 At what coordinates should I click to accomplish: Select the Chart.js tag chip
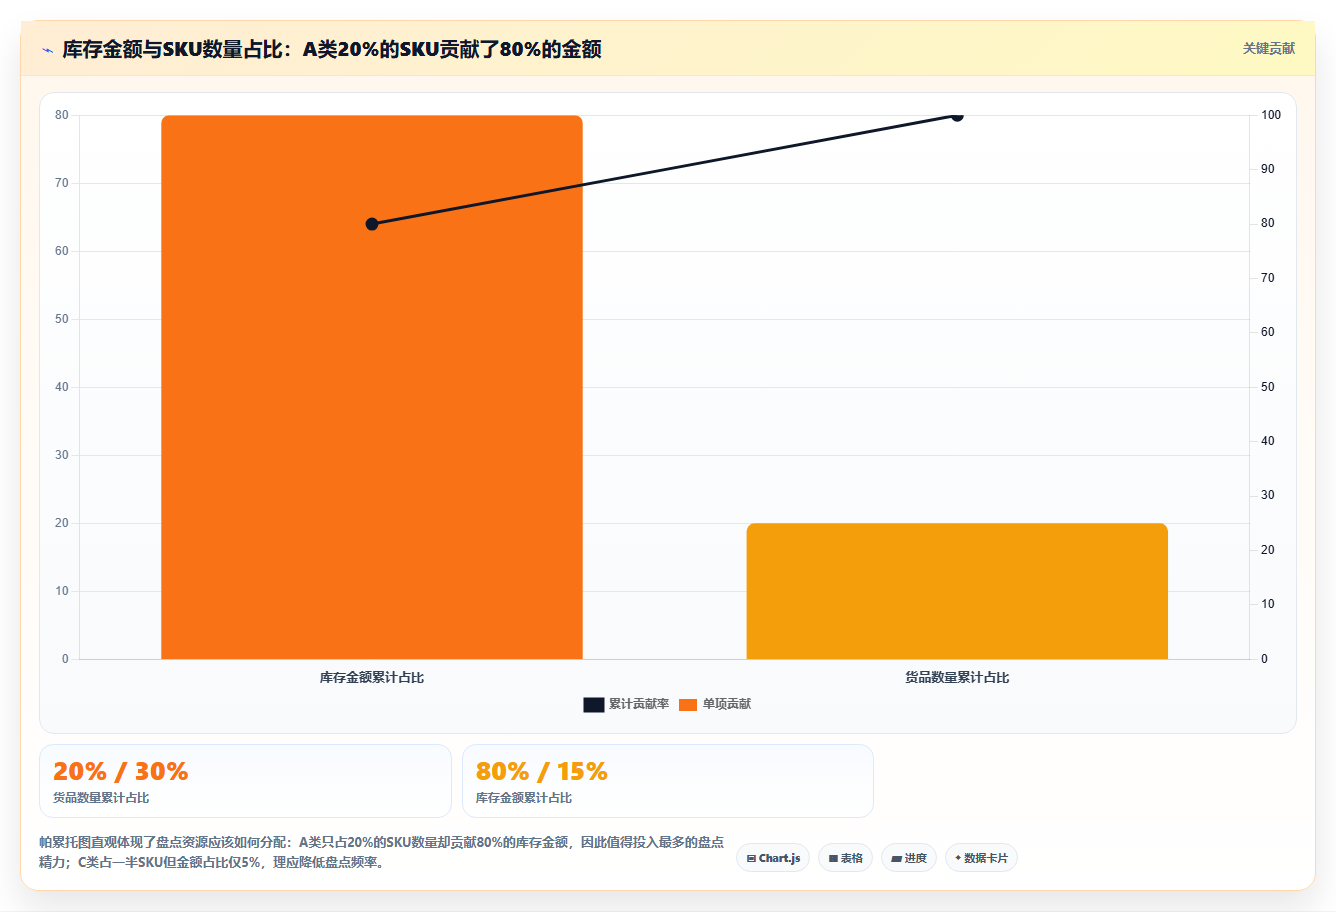tap(773, 858)
